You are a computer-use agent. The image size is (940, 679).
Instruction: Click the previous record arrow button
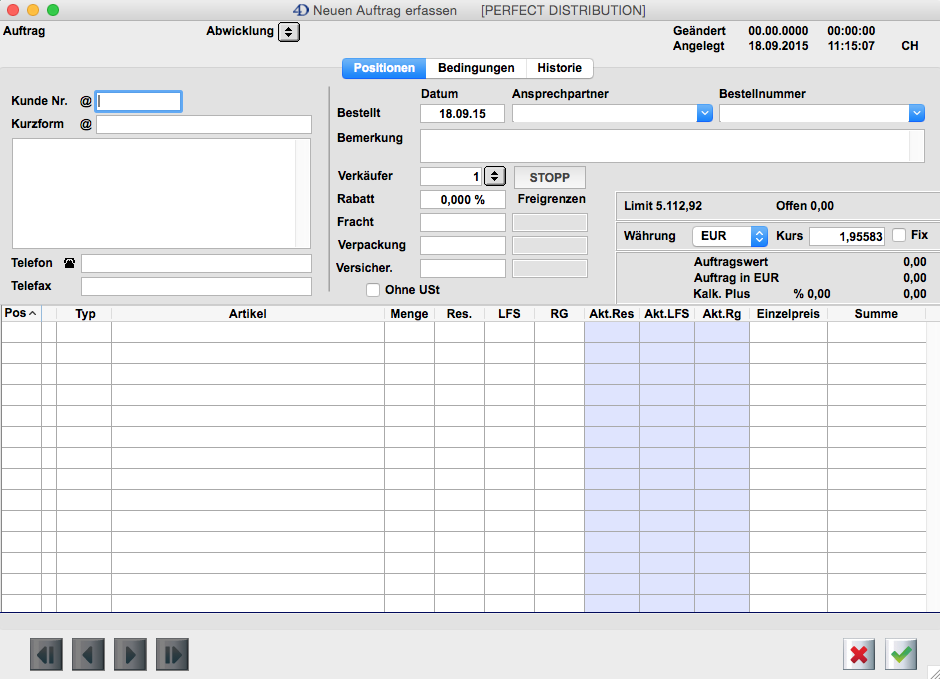[88, 655]
